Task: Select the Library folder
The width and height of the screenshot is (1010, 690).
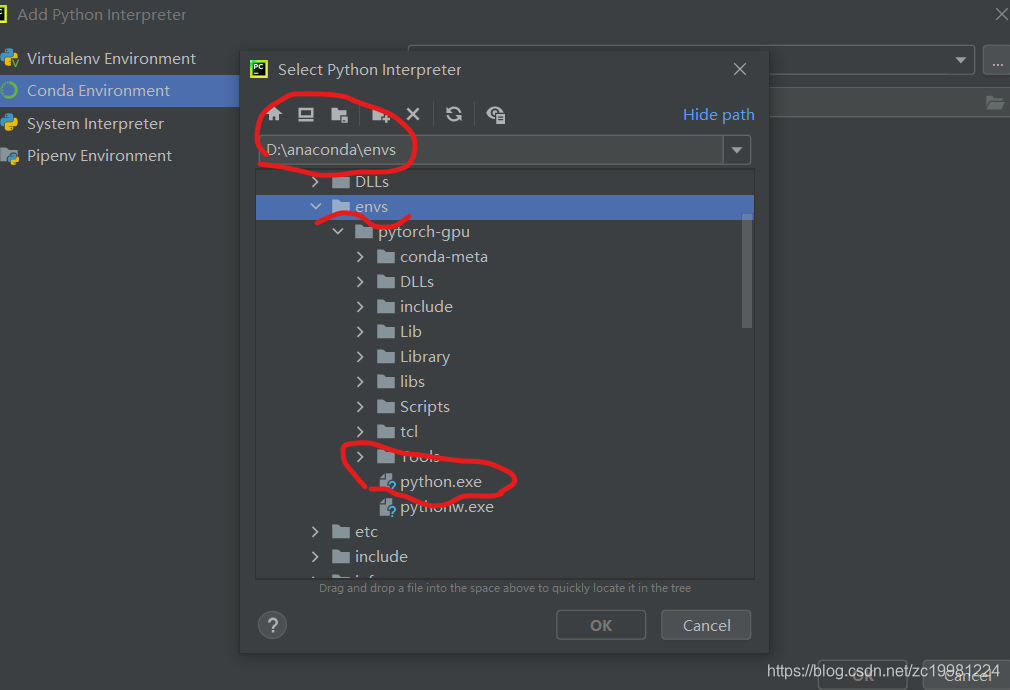Action: pos(424,357)
